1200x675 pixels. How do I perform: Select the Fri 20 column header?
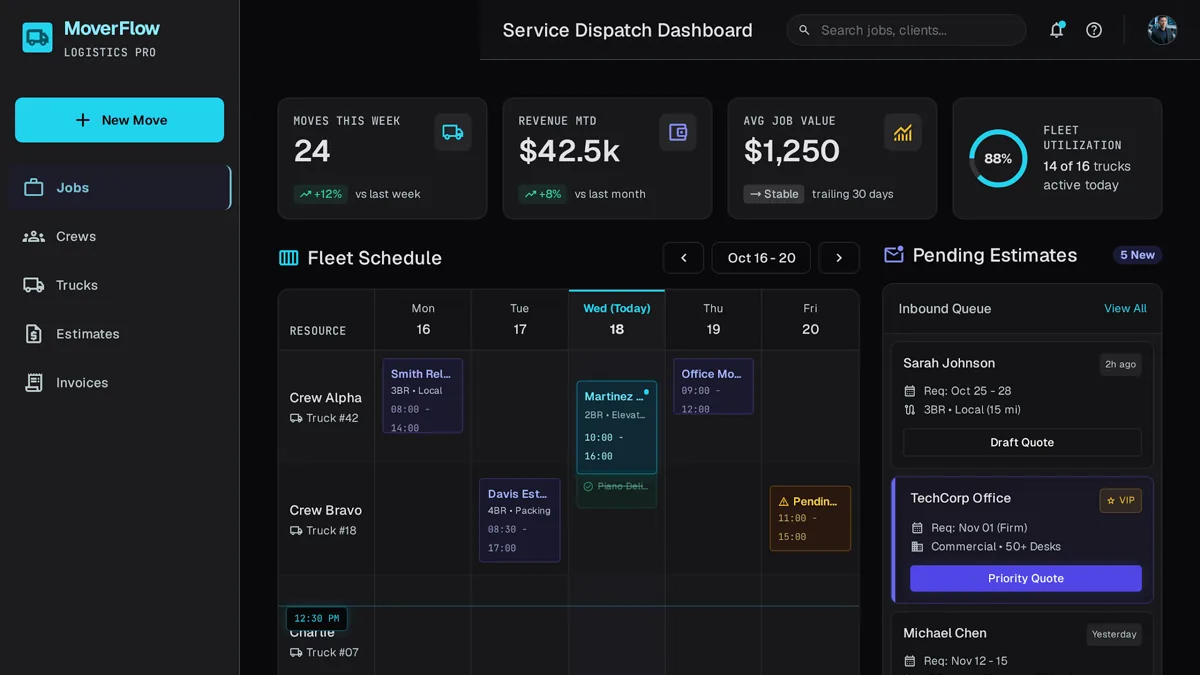[x=810, y=319]
